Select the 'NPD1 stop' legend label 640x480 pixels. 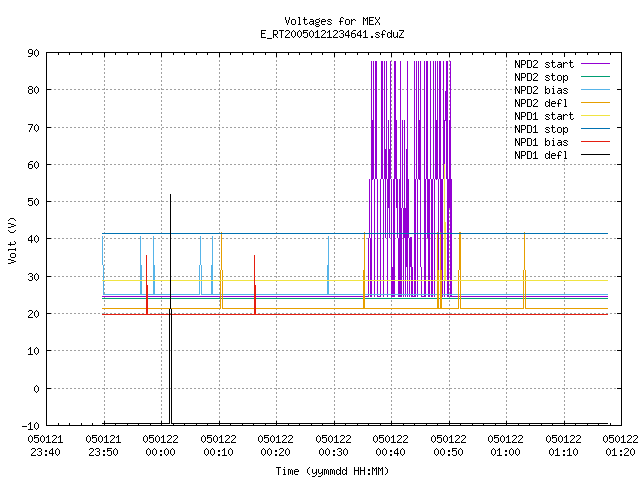pyautogui.click(x=541, y=129)
